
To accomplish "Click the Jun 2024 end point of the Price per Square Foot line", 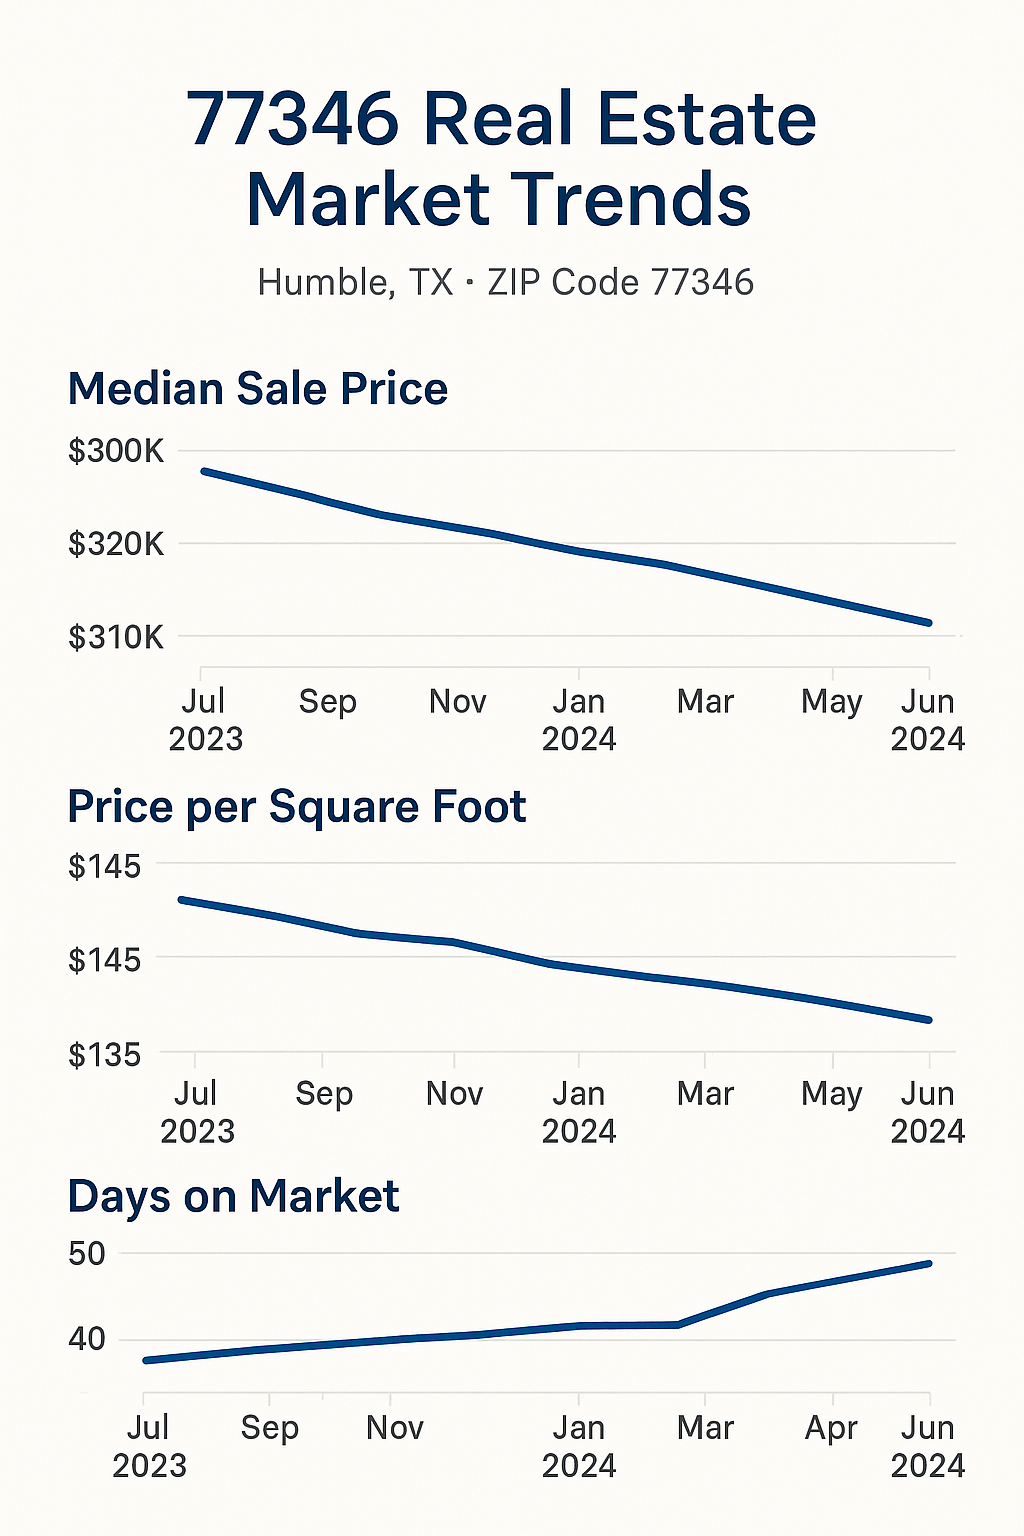I will (929, 1020).
